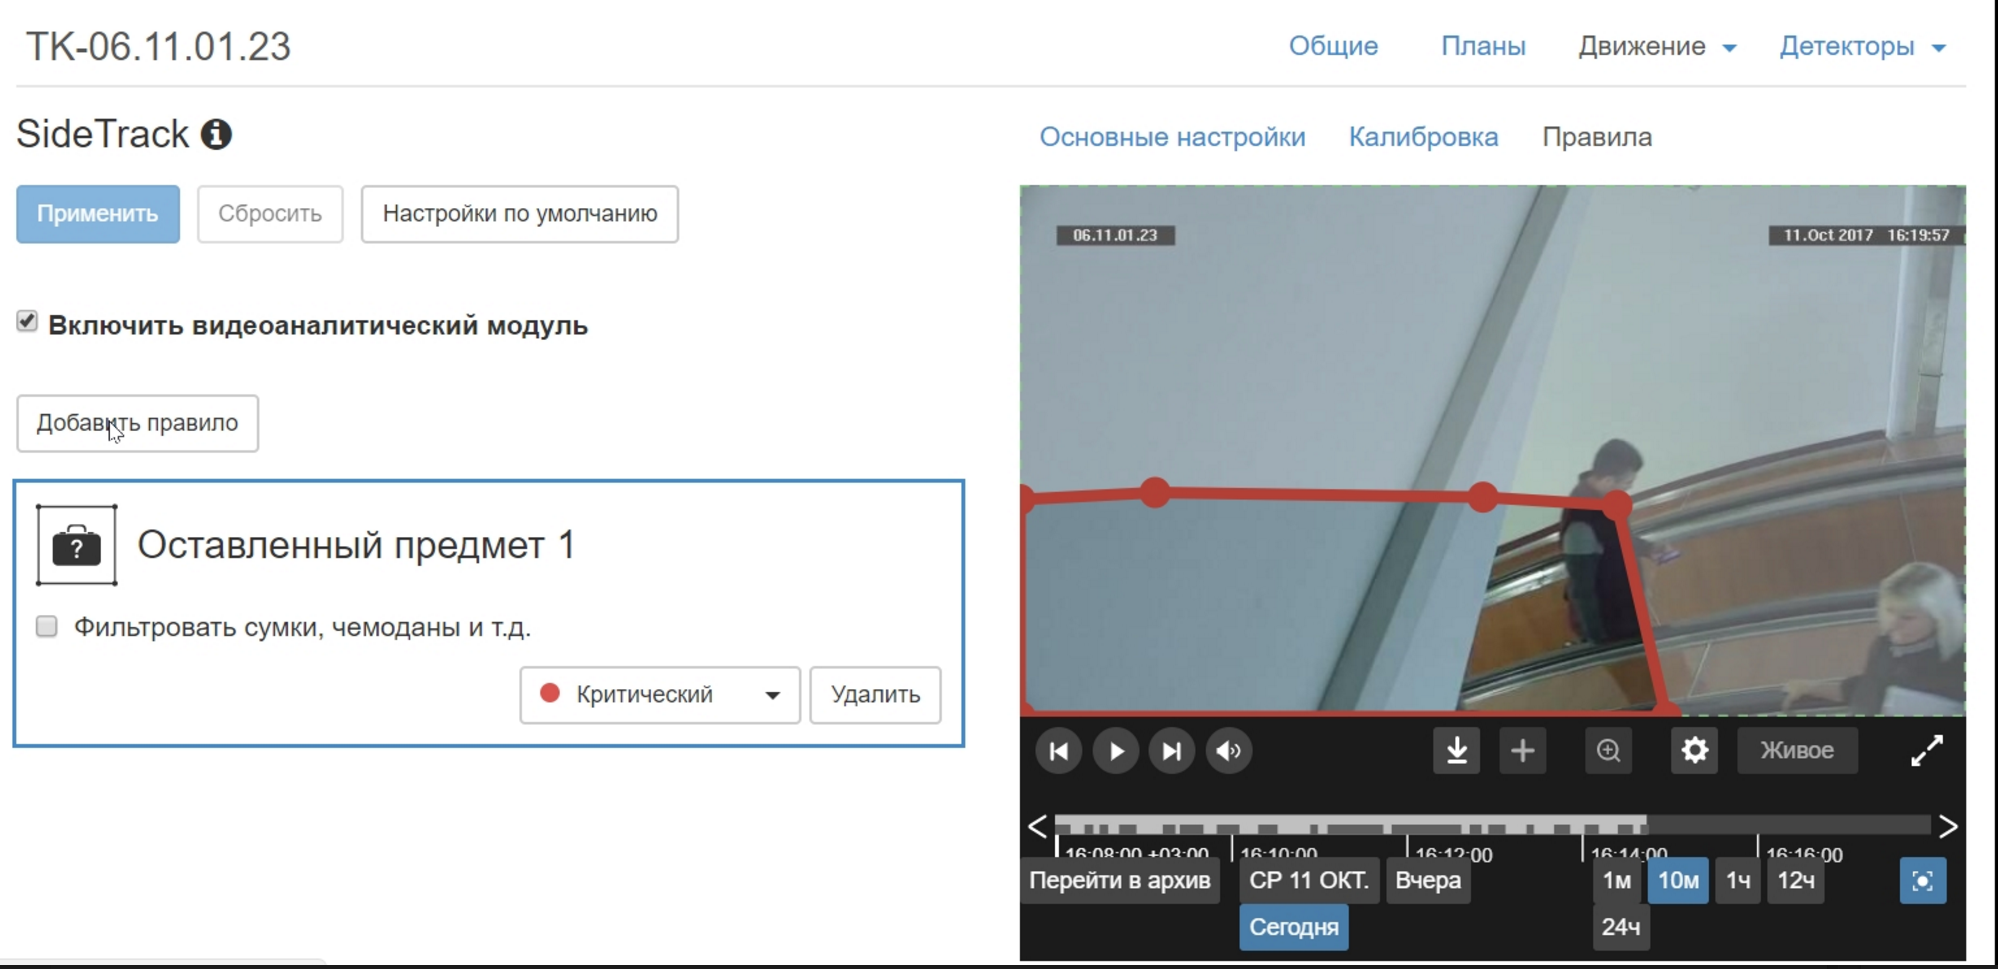Expand the Детекторы menu
1998x969 pixels.
pyautogui.click(x=1862, y=46)
